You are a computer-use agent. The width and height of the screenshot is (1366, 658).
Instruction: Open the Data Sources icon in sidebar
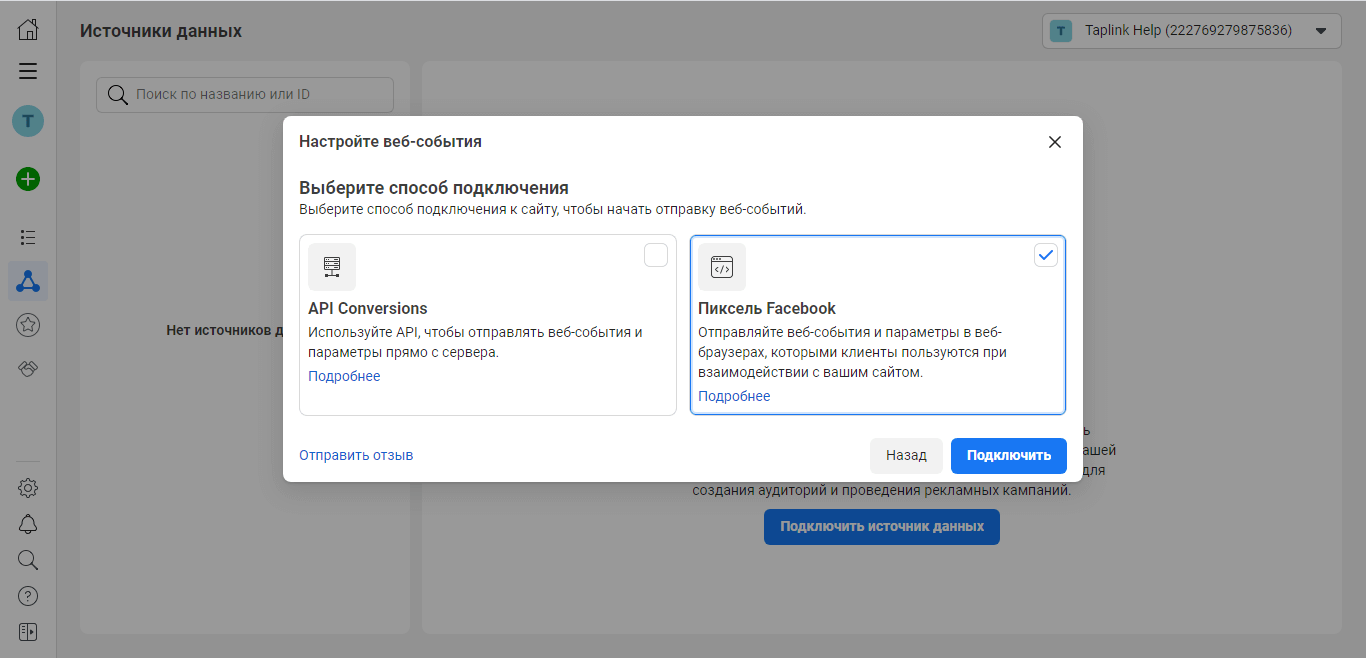click(28, 282)
